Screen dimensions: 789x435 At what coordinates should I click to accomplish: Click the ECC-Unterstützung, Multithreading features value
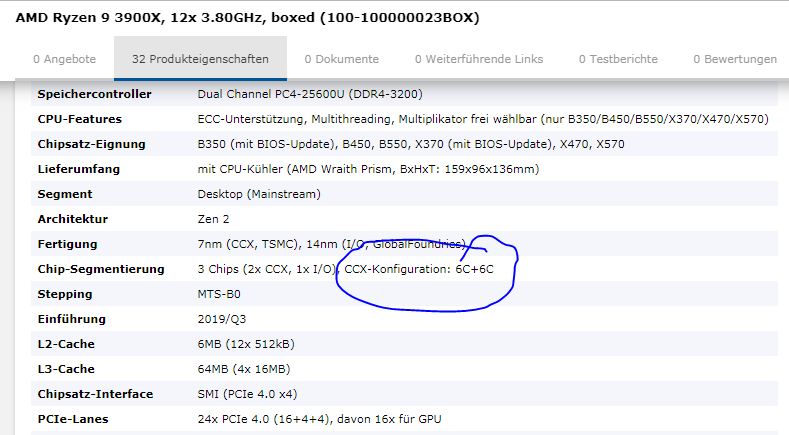(483, 119)
